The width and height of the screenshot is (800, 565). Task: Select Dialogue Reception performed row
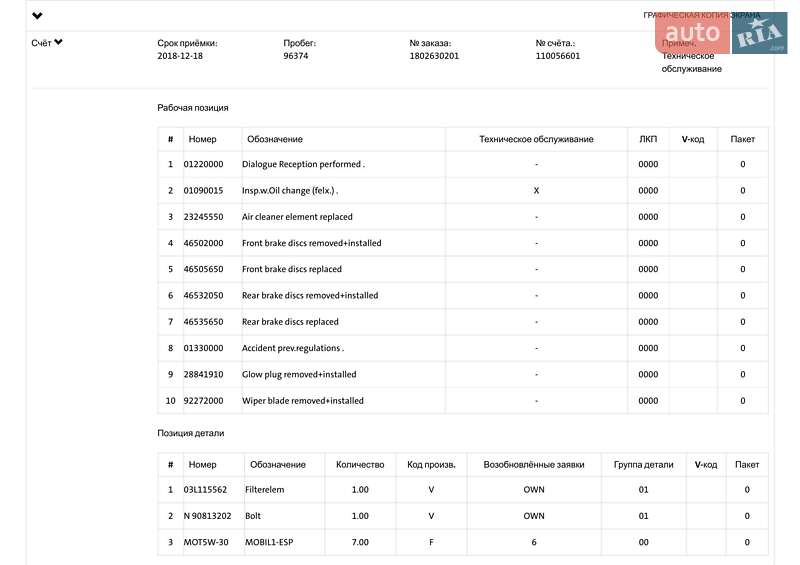point(463,164)
